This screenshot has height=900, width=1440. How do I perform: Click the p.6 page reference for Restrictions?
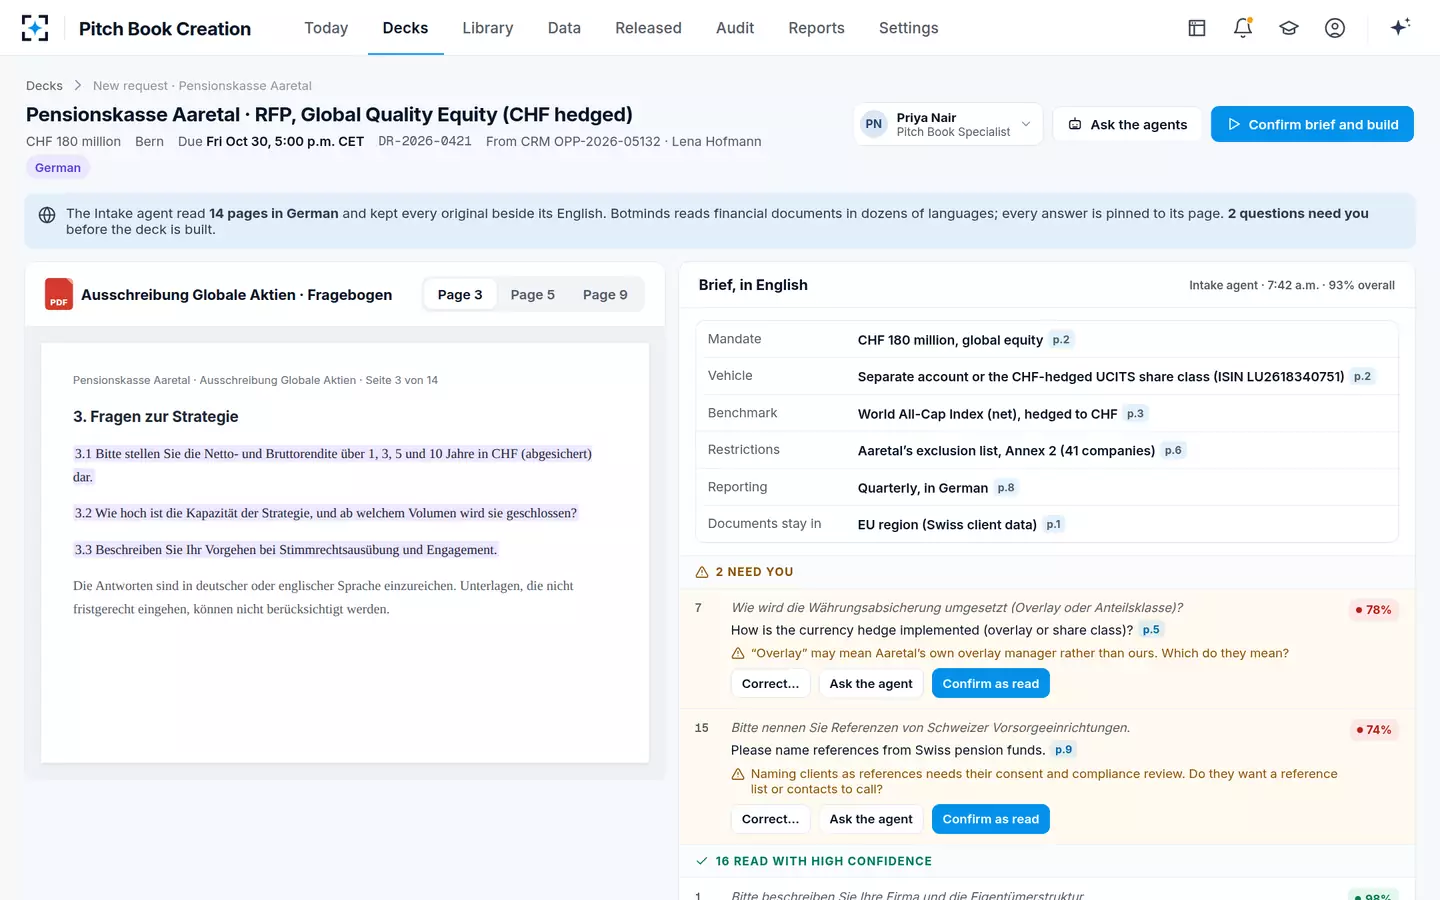click(x=1173, y=451)
